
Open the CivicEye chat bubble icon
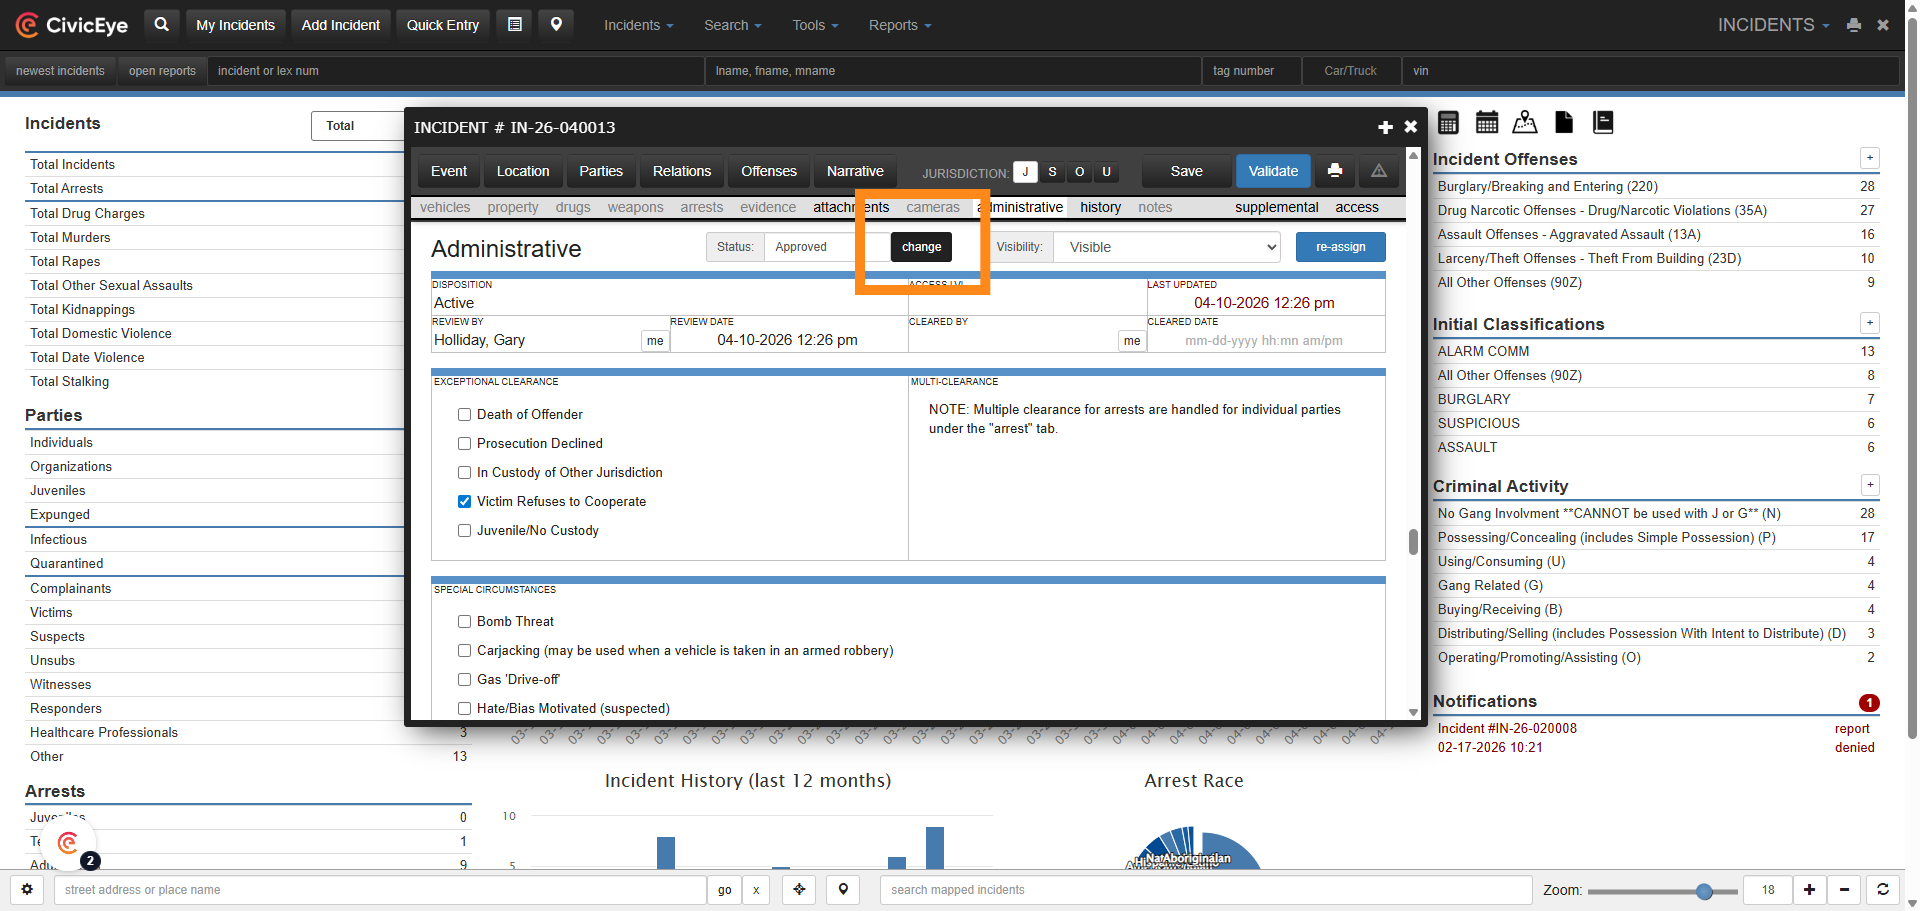68,843
